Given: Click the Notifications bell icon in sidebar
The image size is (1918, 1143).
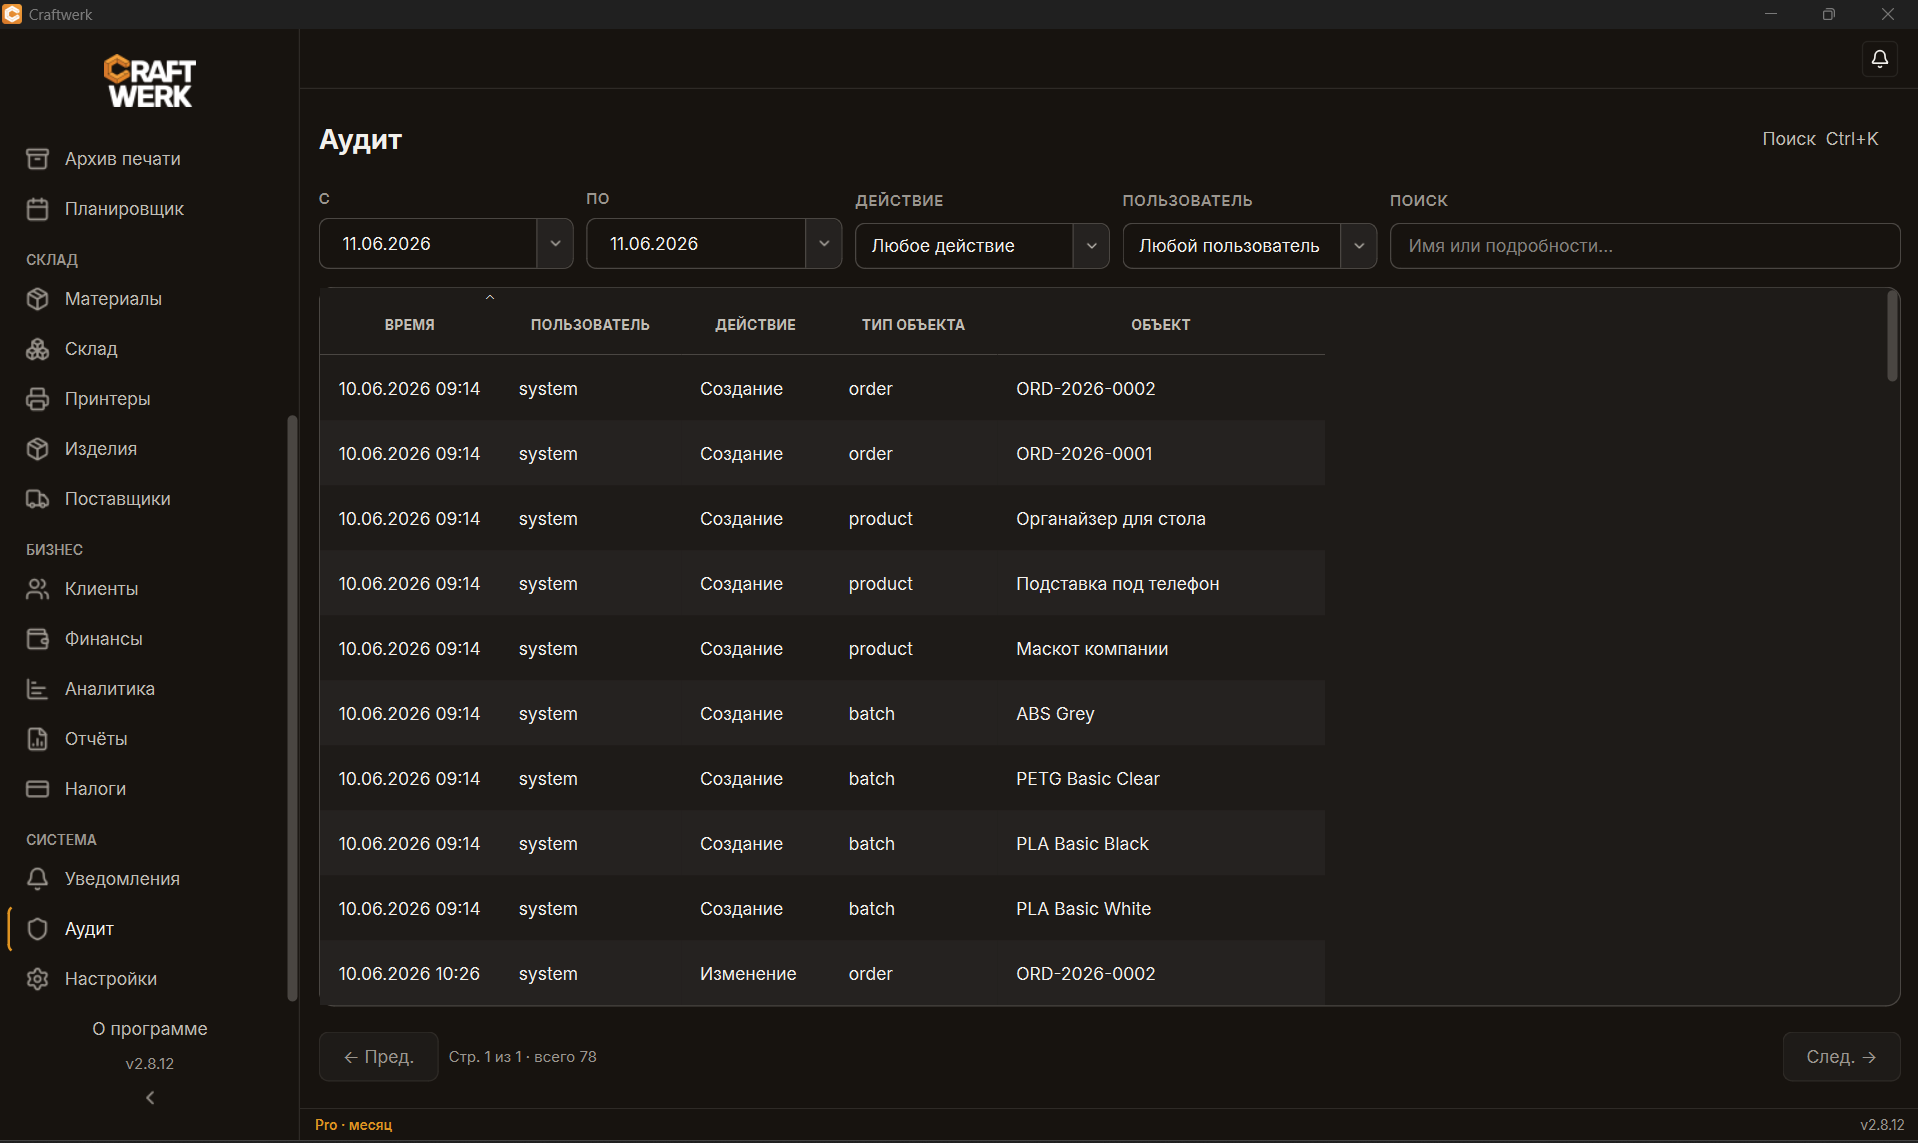Looking at the screenshot, I should [x=37, y=879].
